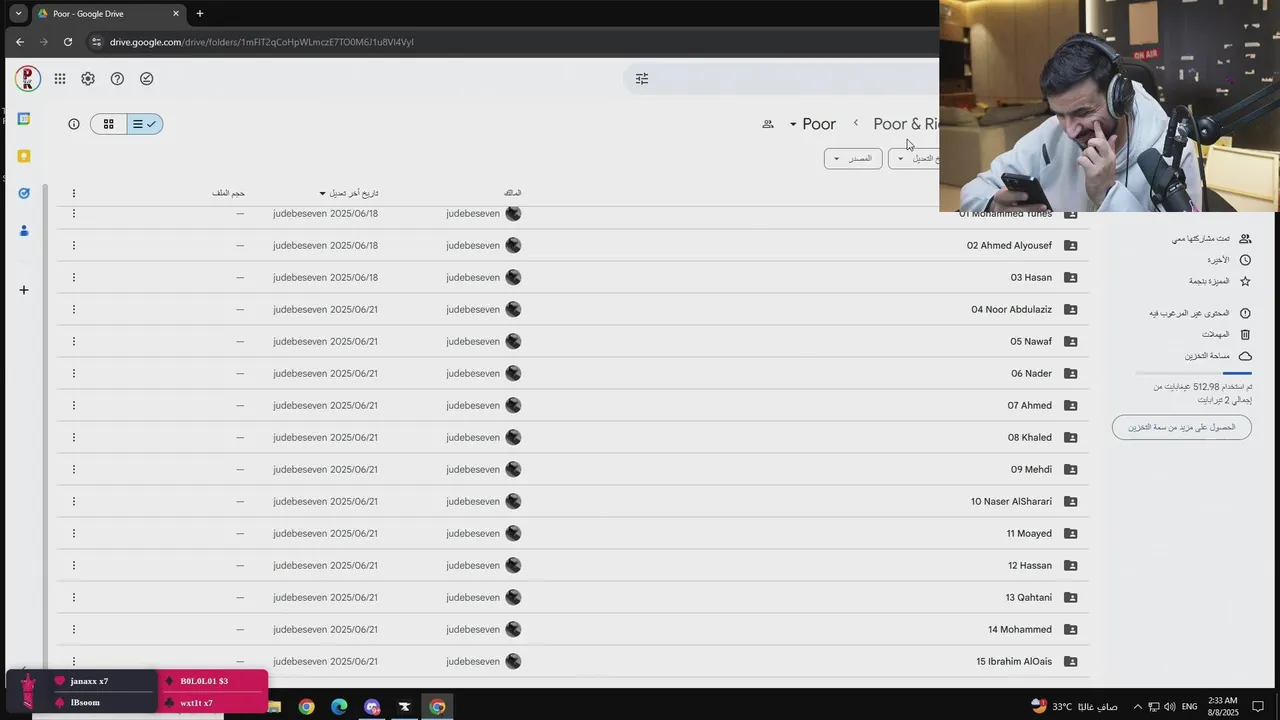The width and height of the screenshot is (1280, 720).
Task: Open column header three-dot options
Action: coord(73,193)
